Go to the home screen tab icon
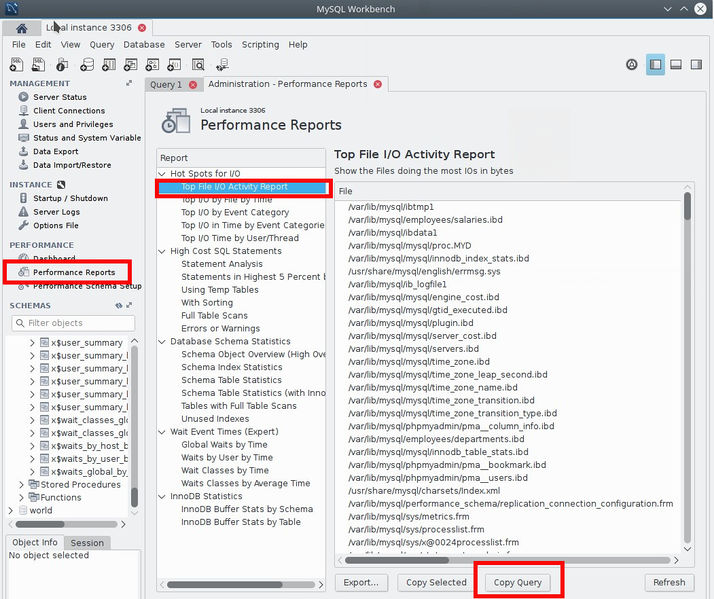The image size is (714, 599). [21, 28]
